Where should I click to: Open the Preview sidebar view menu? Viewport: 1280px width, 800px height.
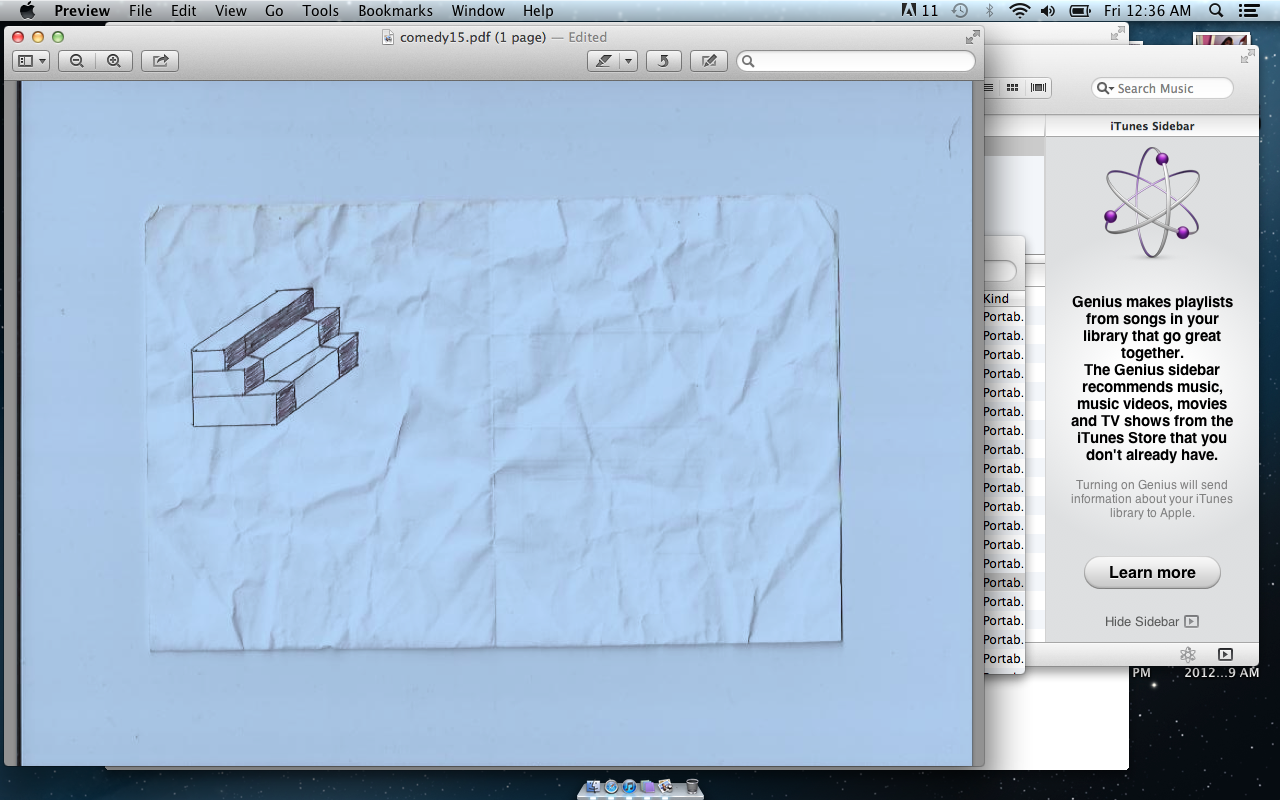pos(32,61)
